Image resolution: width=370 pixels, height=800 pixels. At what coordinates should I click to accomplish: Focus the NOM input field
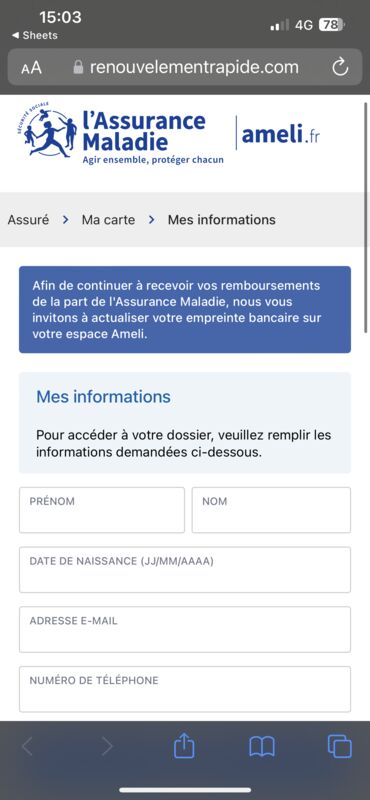271,510
